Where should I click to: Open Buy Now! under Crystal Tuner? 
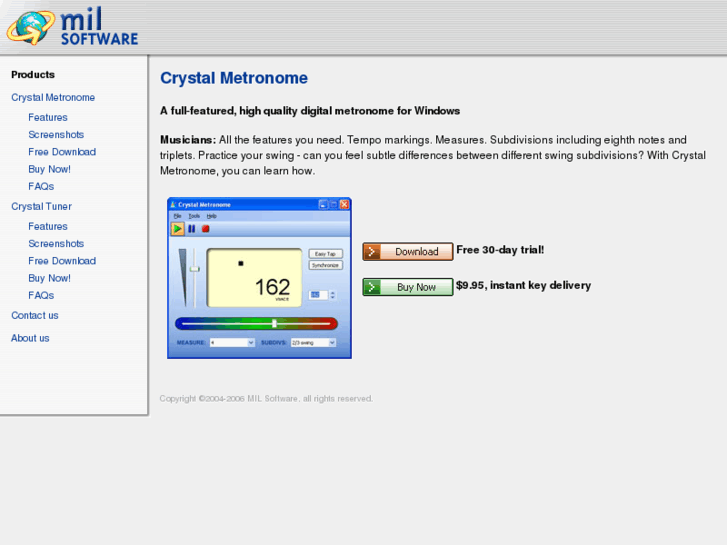[50, 278]
